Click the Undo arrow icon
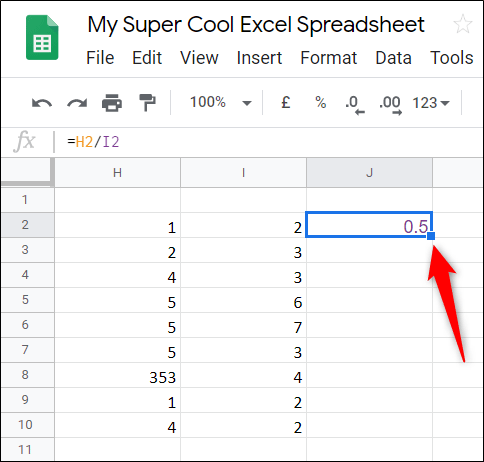Screen dimensions: 484x462 42,103
